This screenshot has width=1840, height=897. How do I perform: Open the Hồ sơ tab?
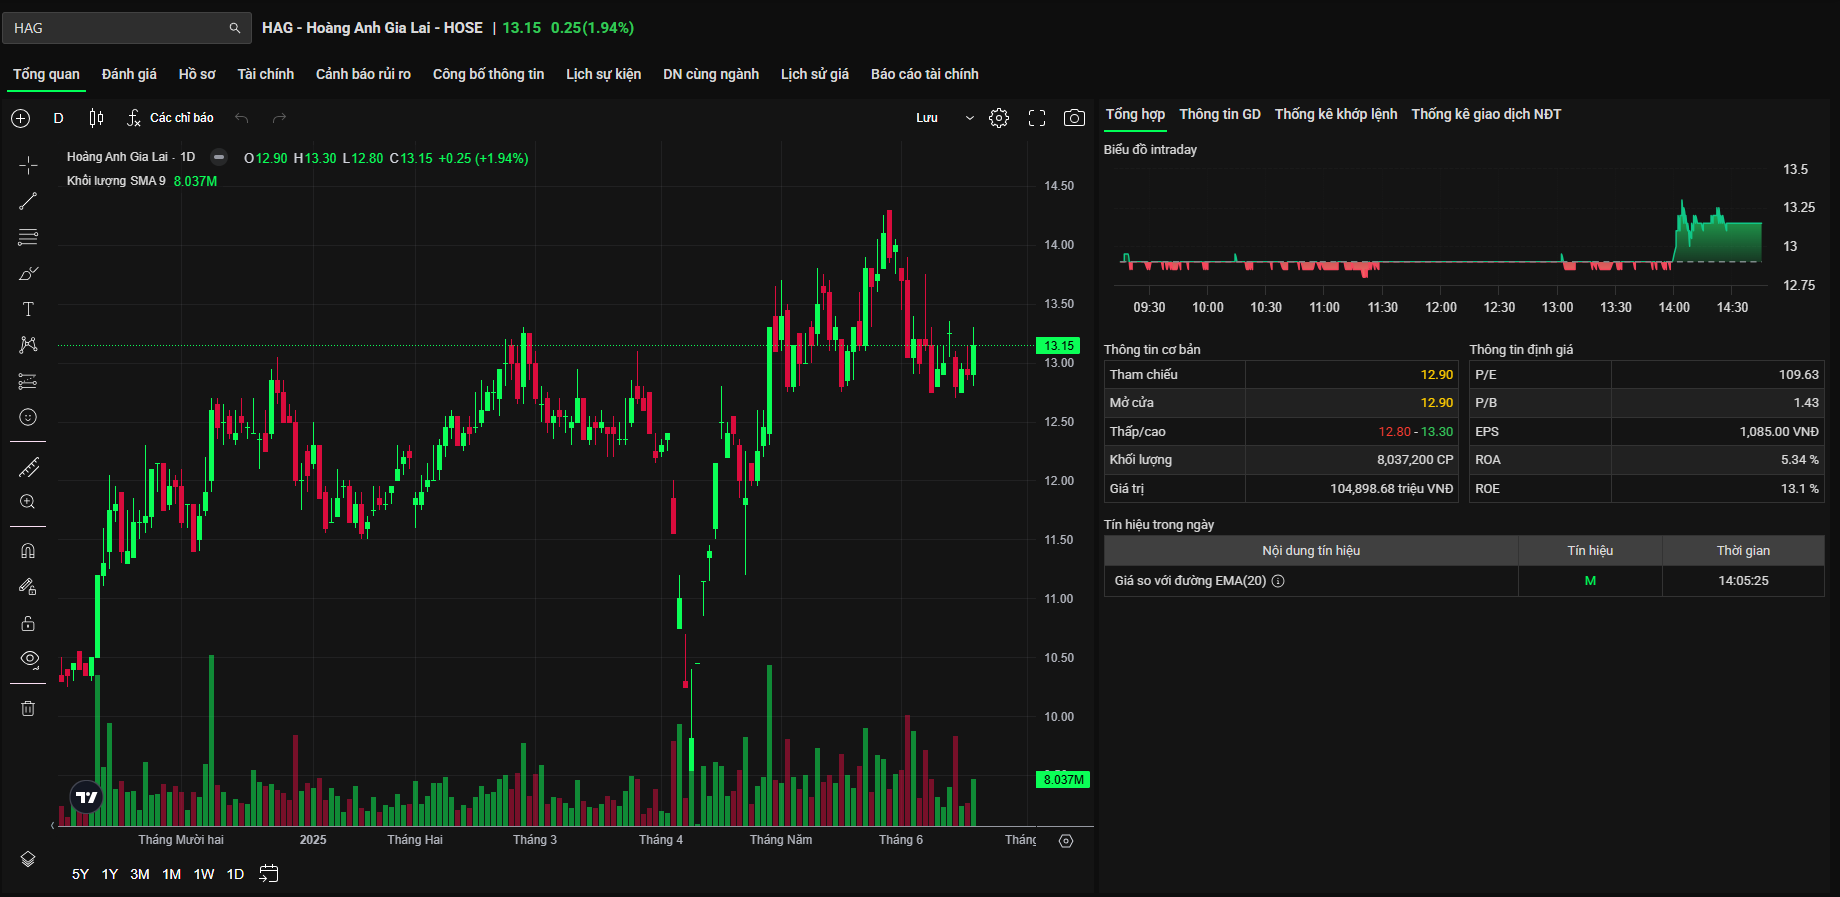197,74
